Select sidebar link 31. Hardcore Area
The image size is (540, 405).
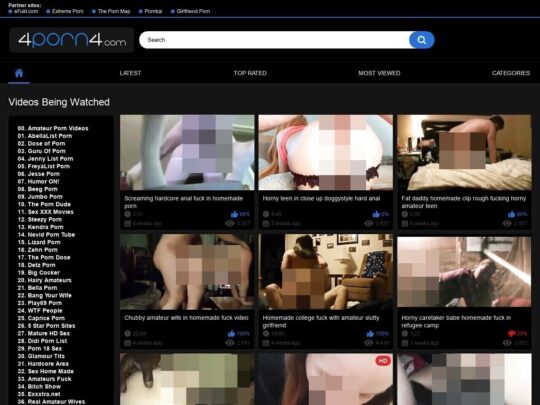point(43,364)
